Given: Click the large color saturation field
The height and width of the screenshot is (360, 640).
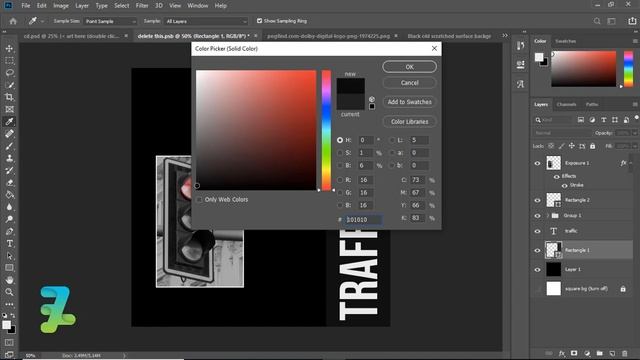Looking at the screenshot, I should [256, 130].
